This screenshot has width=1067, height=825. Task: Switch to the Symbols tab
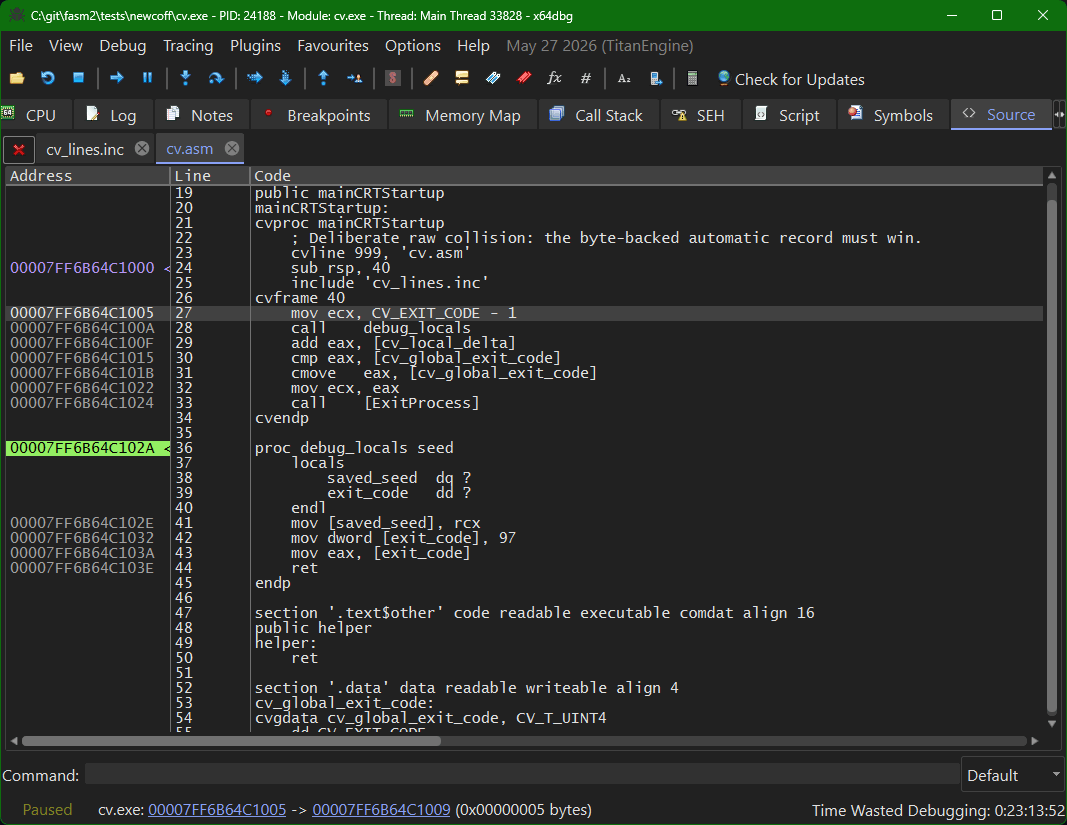click(893, 115)
